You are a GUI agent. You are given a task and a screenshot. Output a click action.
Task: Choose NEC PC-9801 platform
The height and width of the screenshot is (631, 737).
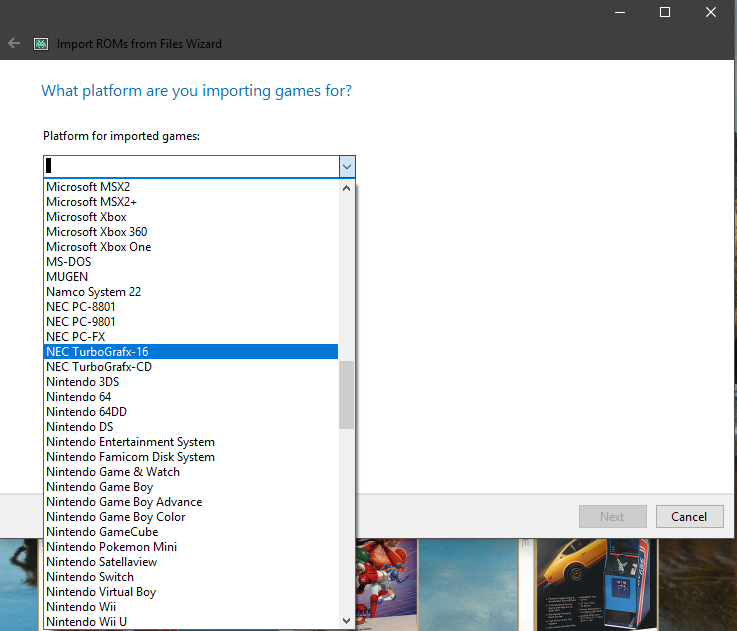click(191, 322)
